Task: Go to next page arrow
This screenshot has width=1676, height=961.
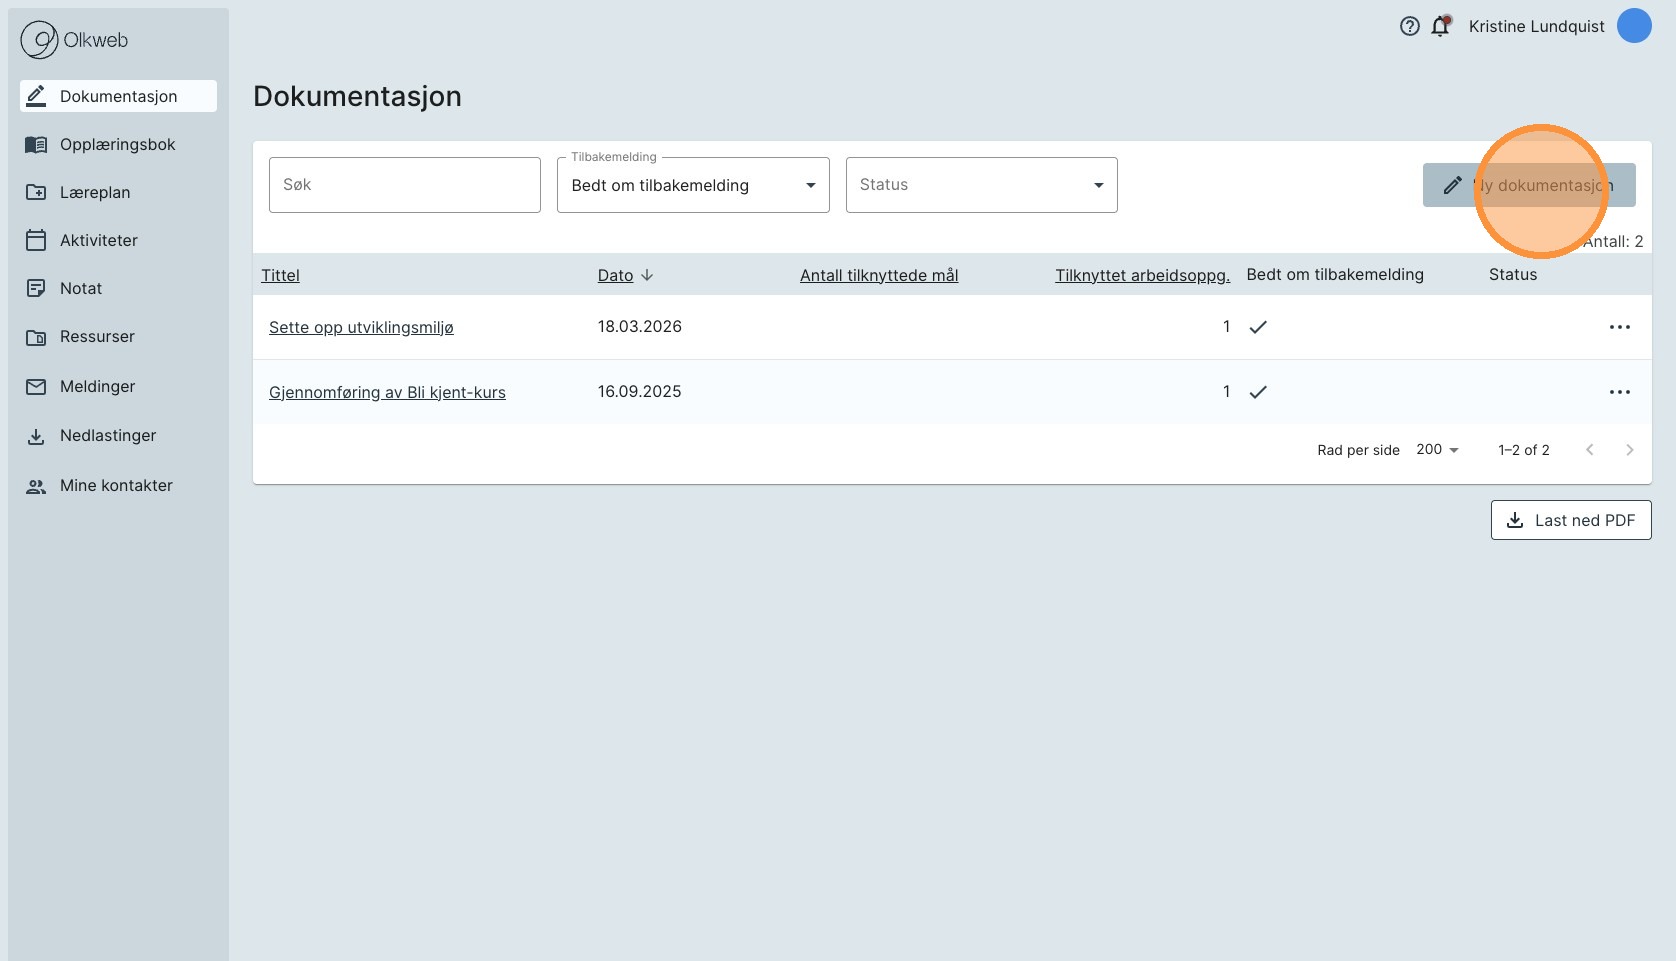Action: 1629,450
